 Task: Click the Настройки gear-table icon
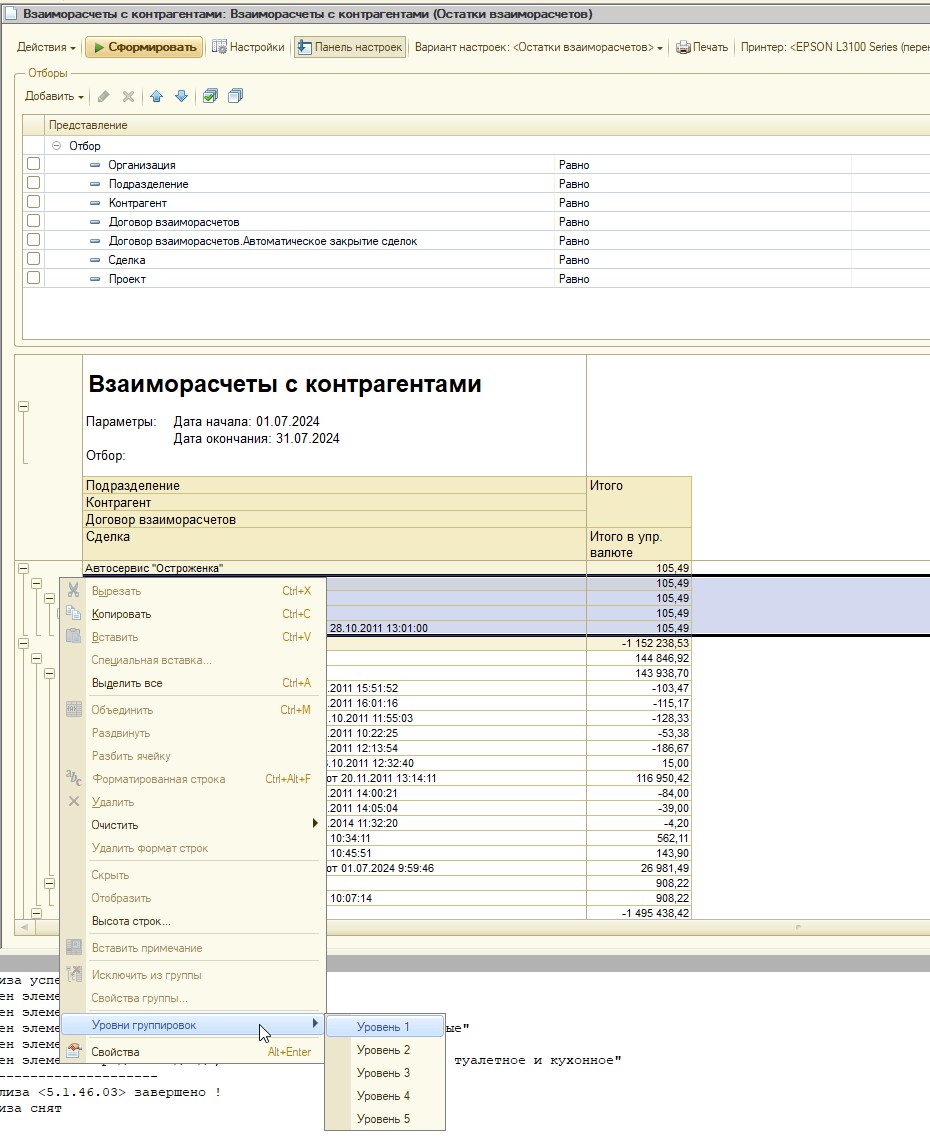[219, 47]
